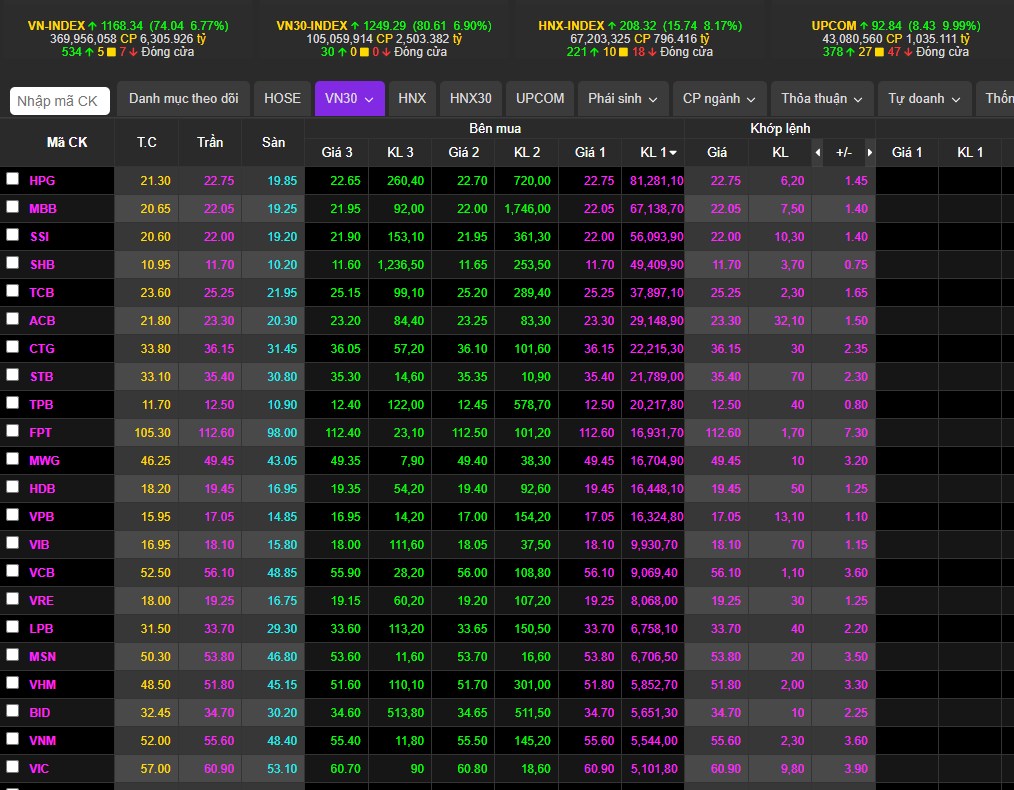Open the MWG stock symbol
The width and height of the screenshot is (1014, 790).
[x=44, y=460]
